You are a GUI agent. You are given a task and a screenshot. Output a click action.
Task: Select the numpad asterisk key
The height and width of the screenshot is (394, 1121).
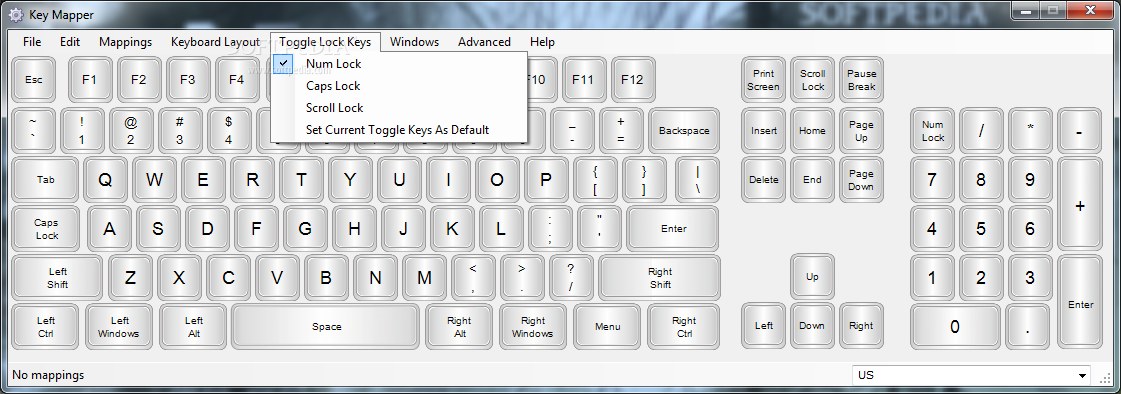(x=1030, y=130)
